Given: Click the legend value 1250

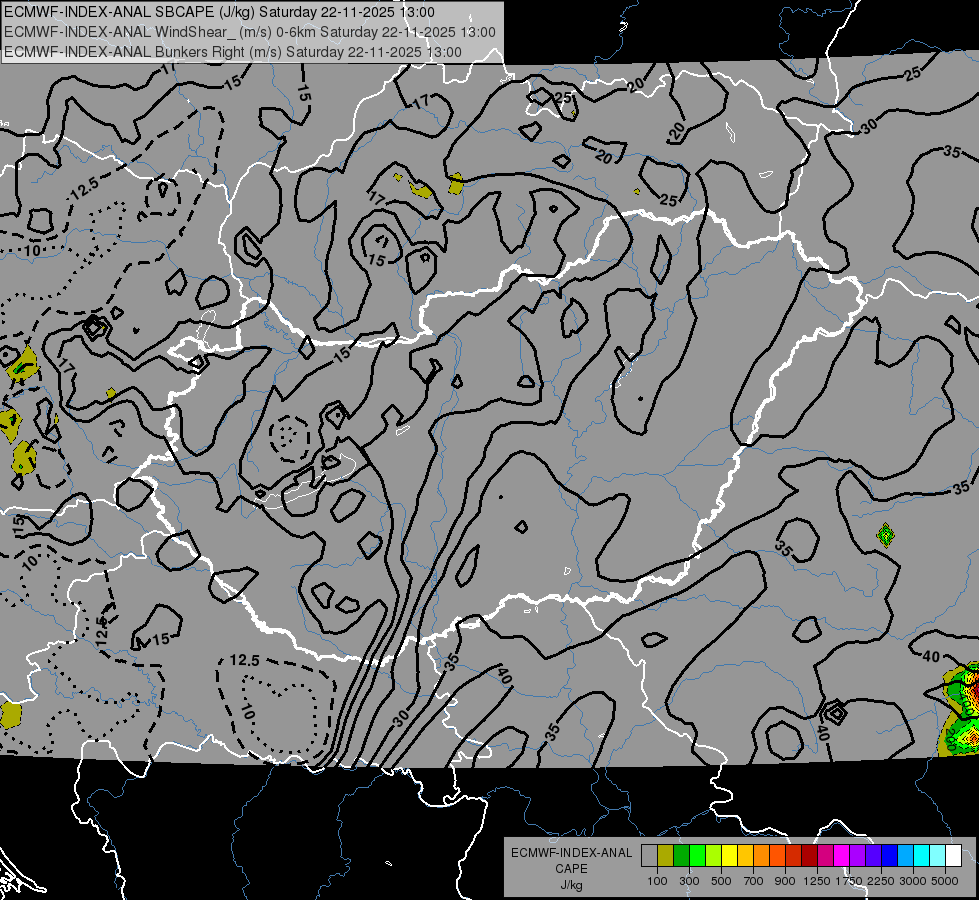Looking at the screenshot, I should (817, 881).
